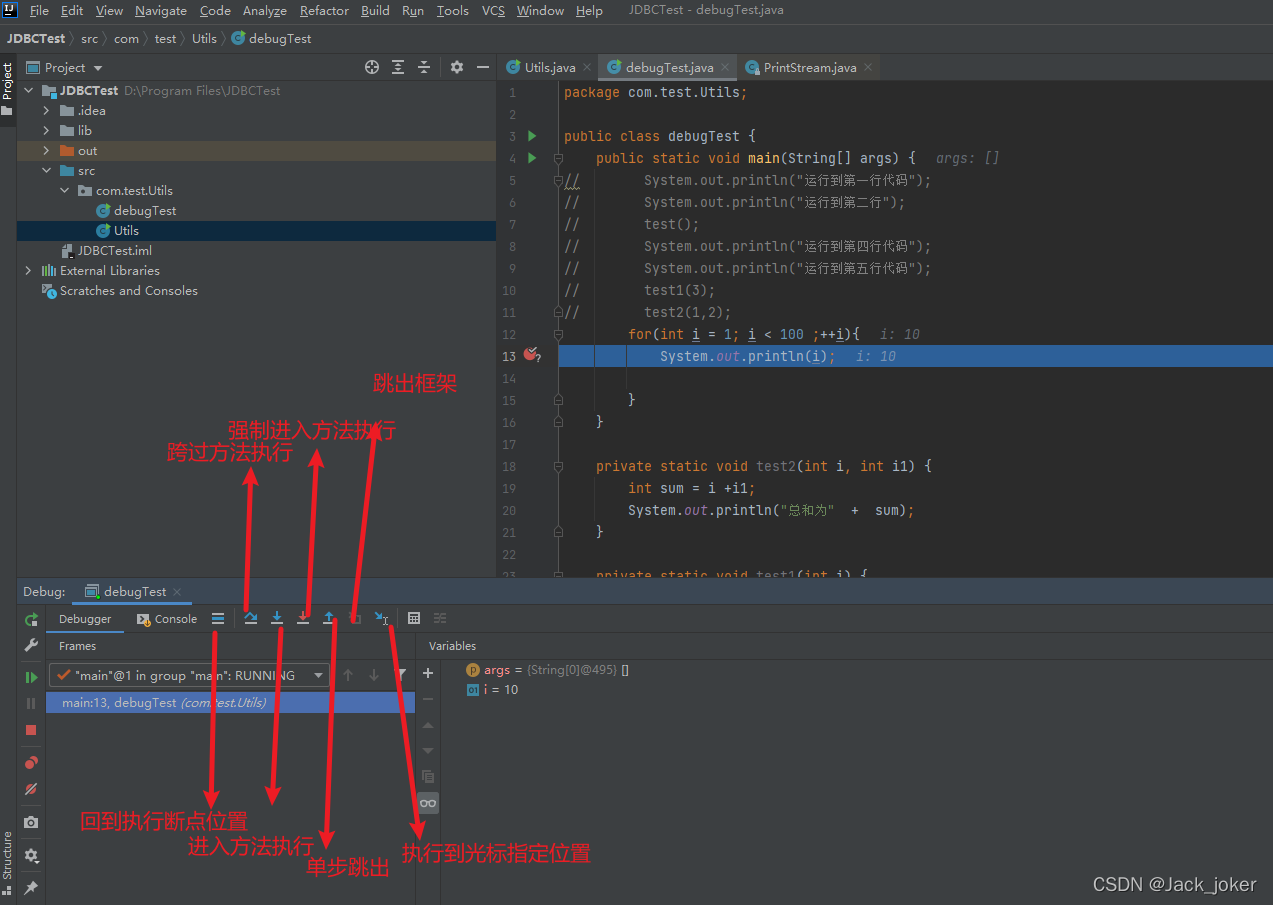Resume program with the green play icon
This screenshot has height=905, width=1273.
tap(31, 677)
